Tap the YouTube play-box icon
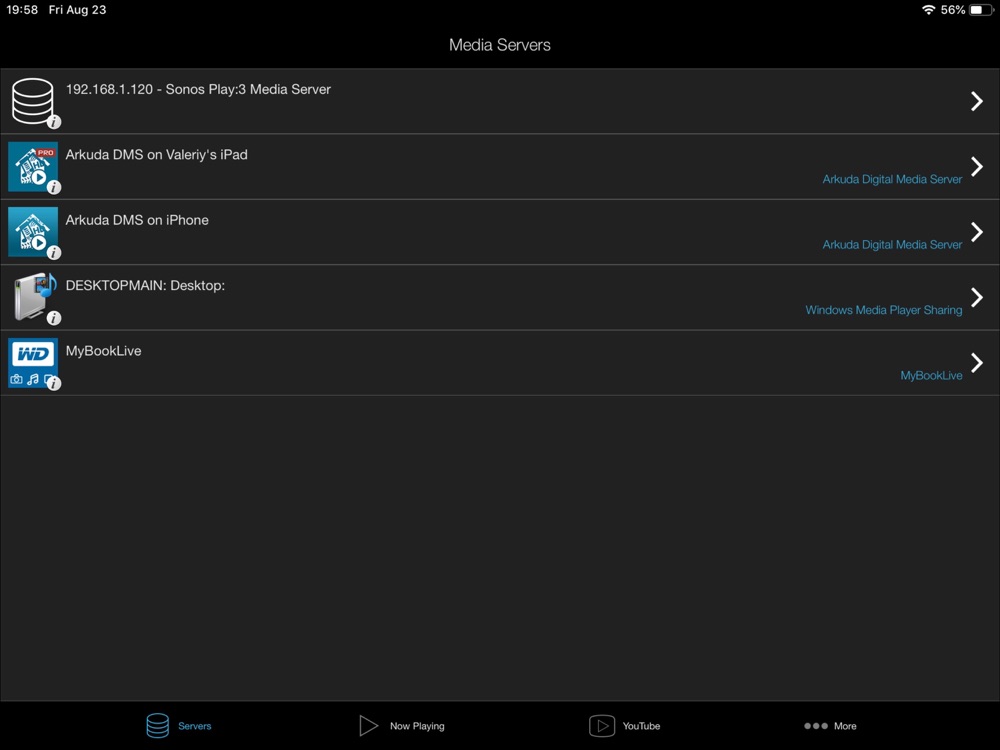1000x750 pixels. 601,726
